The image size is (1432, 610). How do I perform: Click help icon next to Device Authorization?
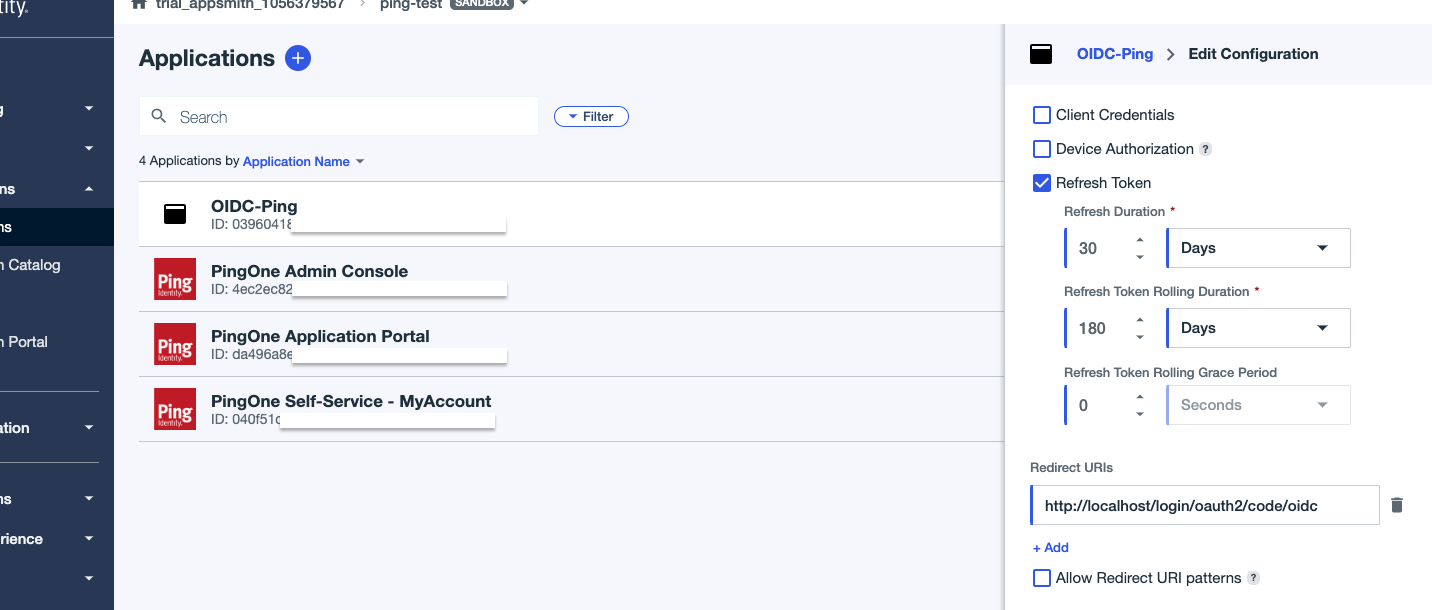[1205, 149]
